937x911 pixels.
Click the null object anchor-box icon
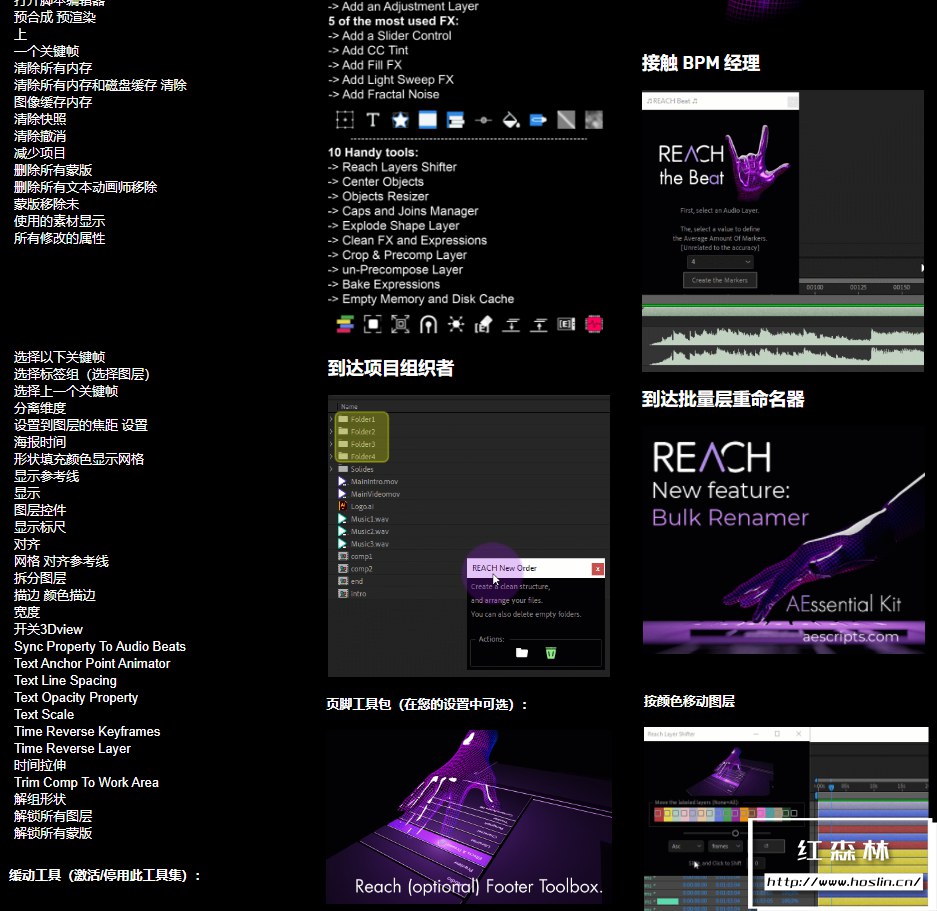[345, 120]
